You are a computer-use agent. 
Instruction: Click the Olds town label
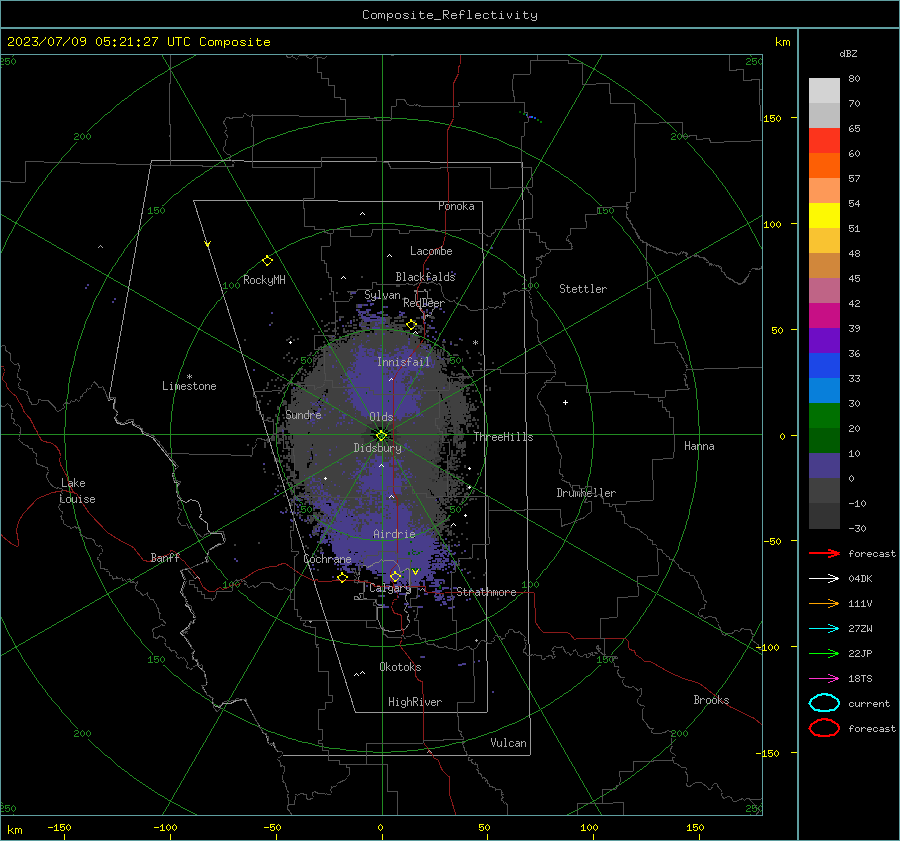[381, 417]
